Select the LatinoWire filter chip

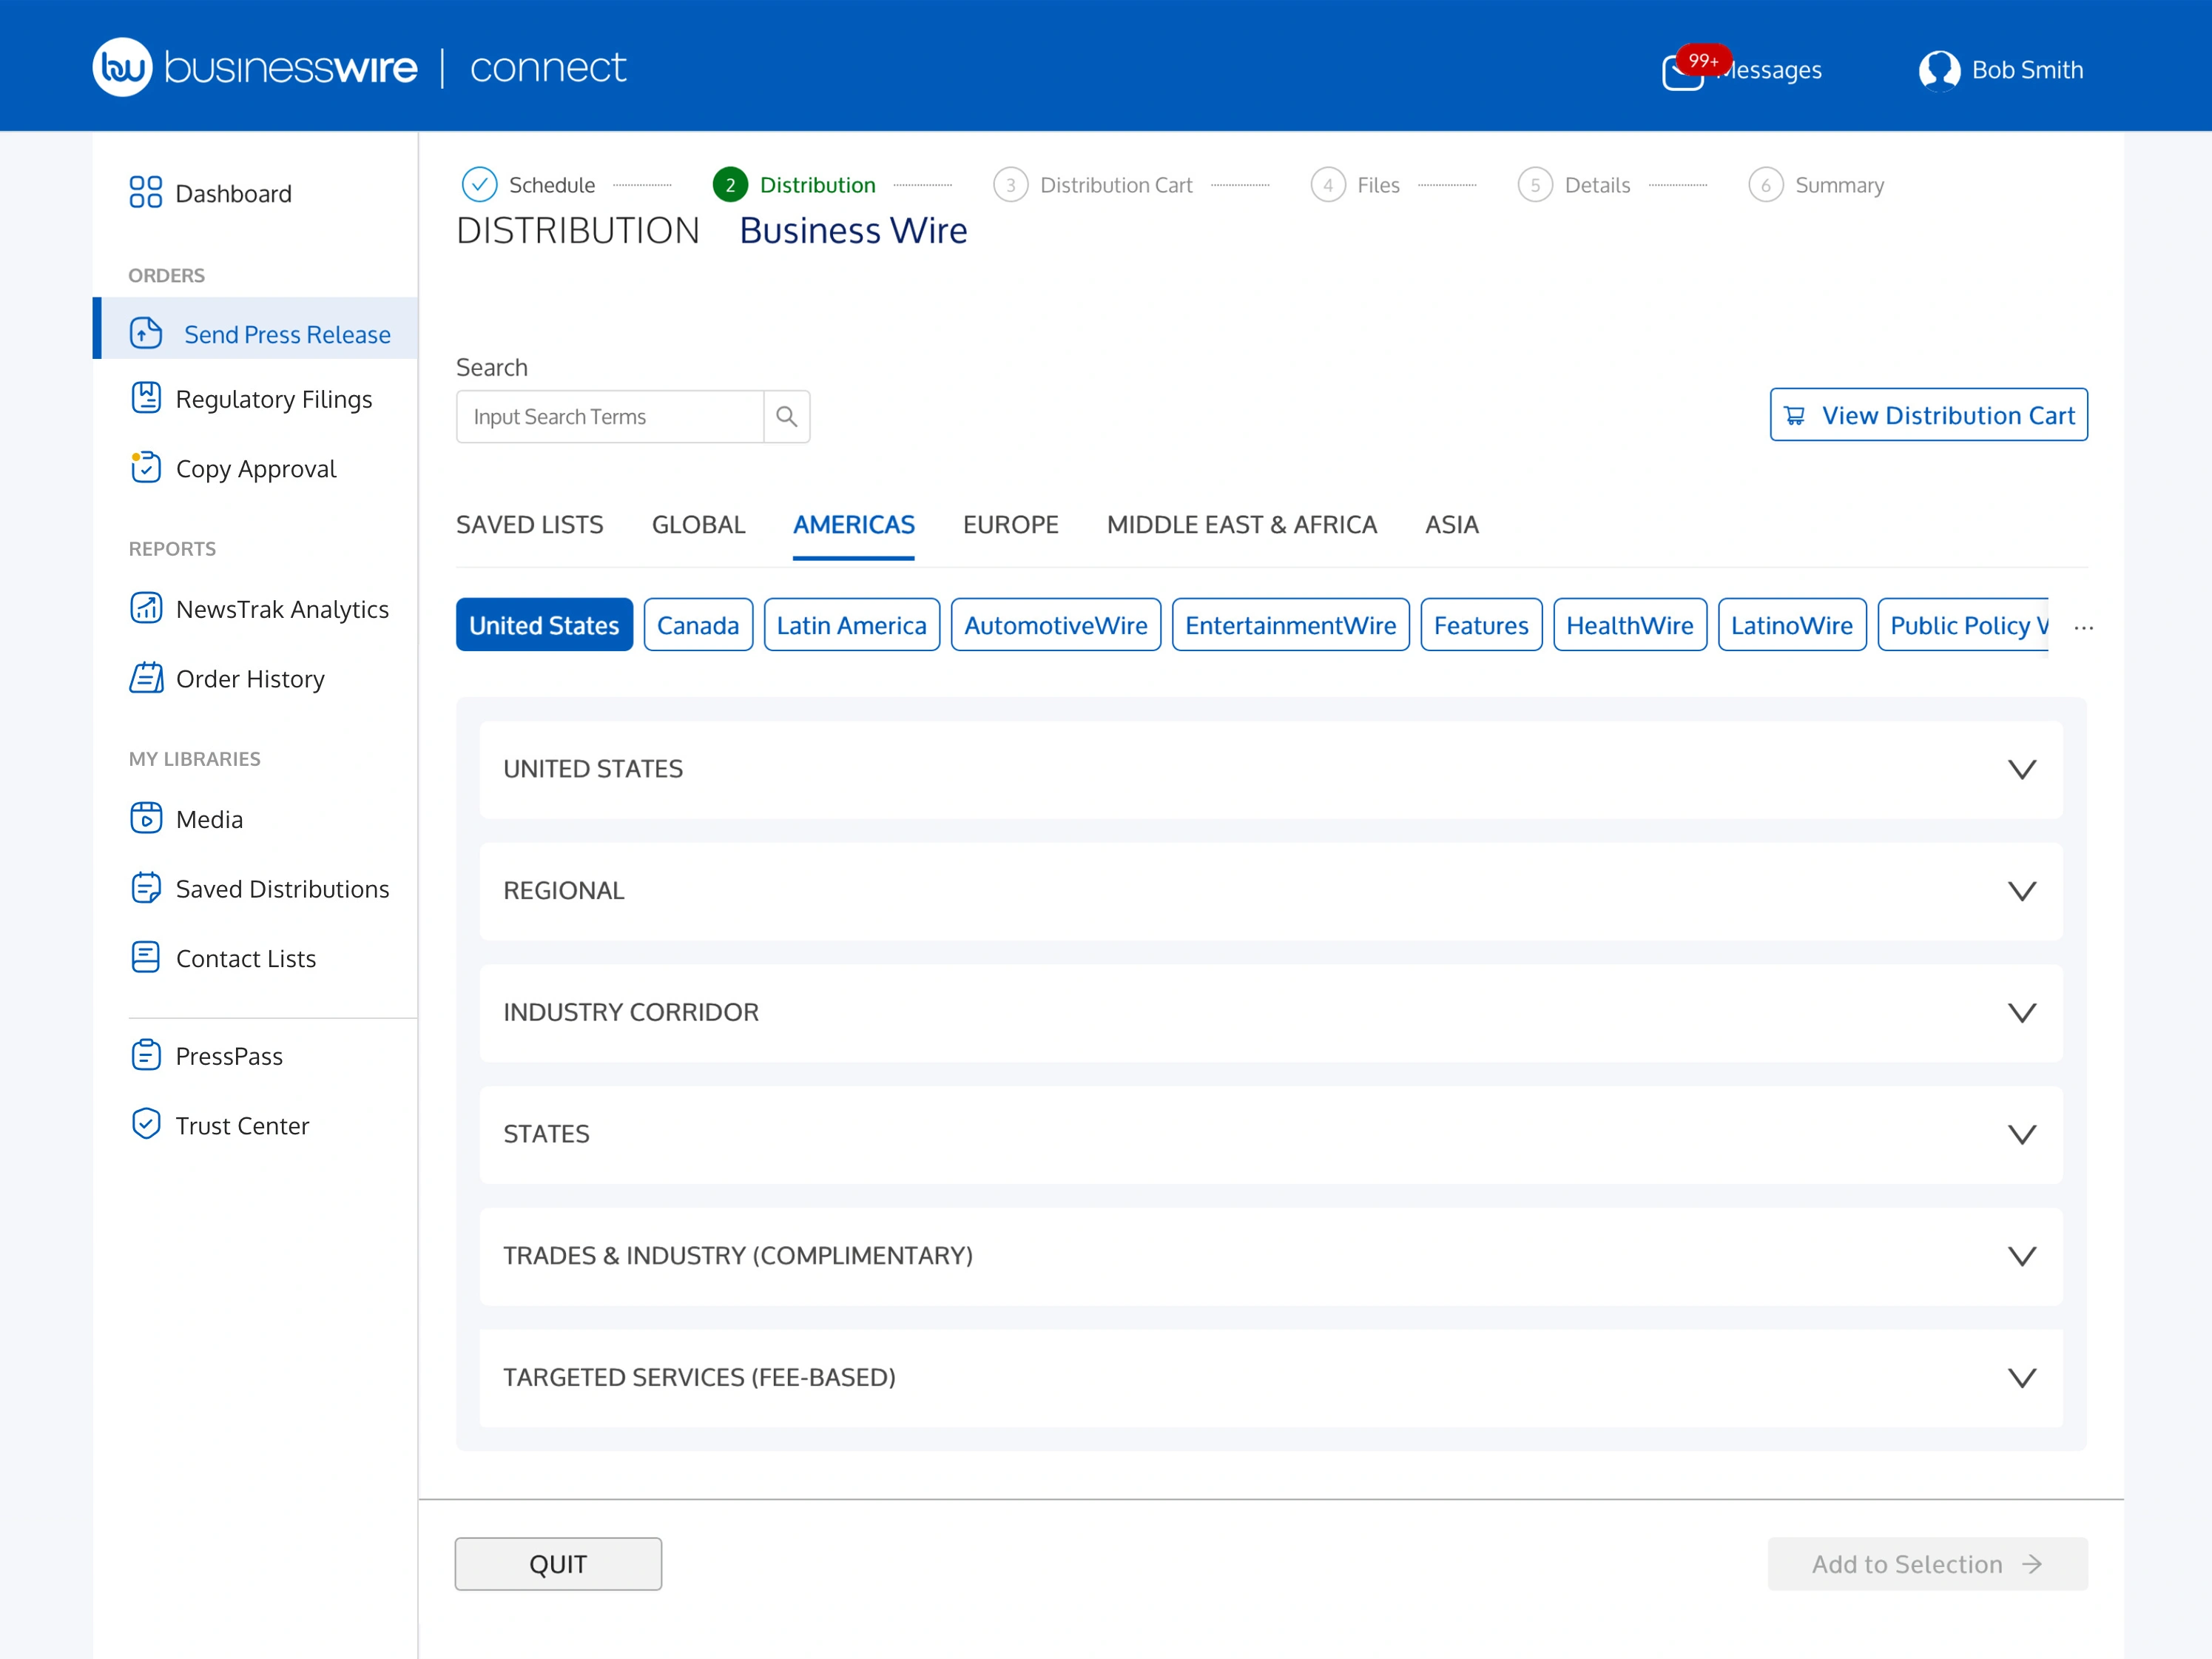[1792, 625]
